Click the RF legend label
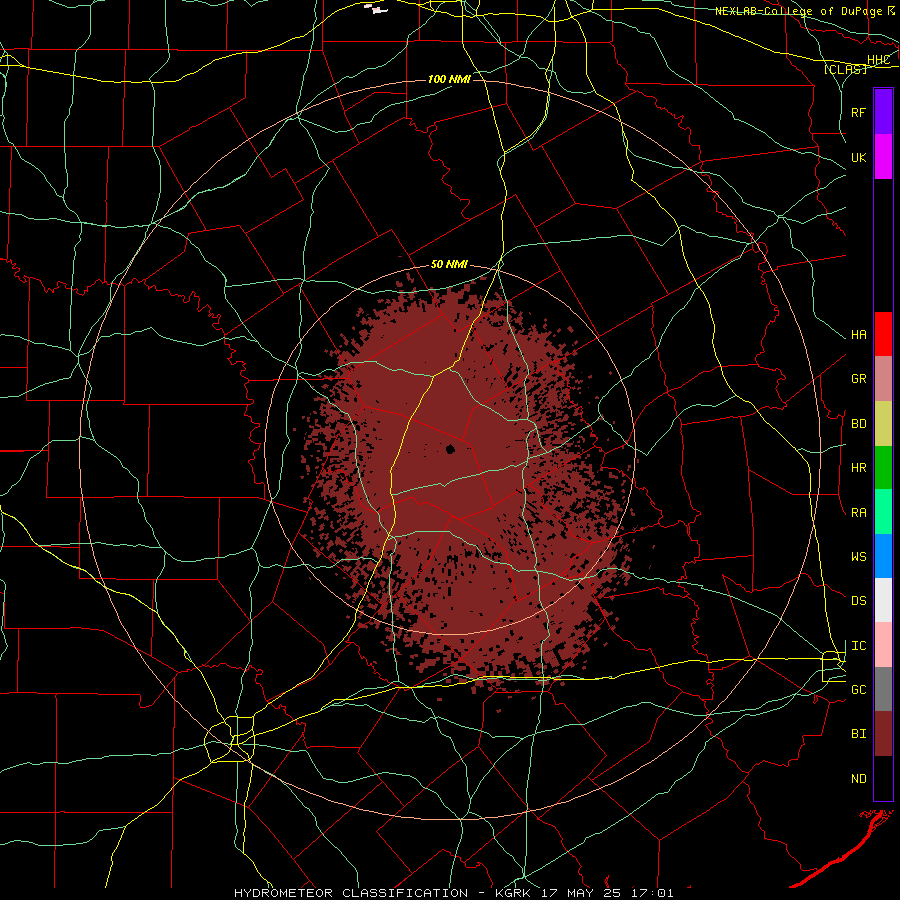The height and width of the screenshot is (900, 900). pyautogui.click(x=859, y=112)
